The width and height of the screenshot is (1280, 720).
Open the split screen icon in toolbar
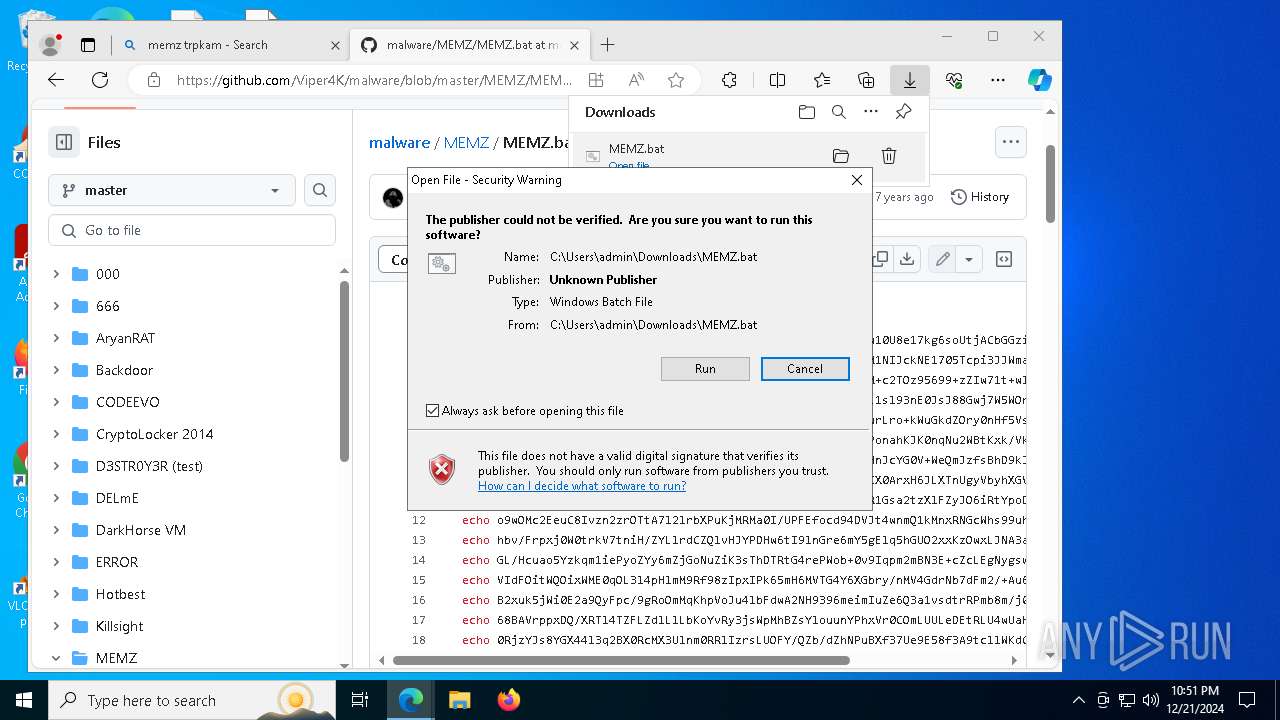pos(777,80)
